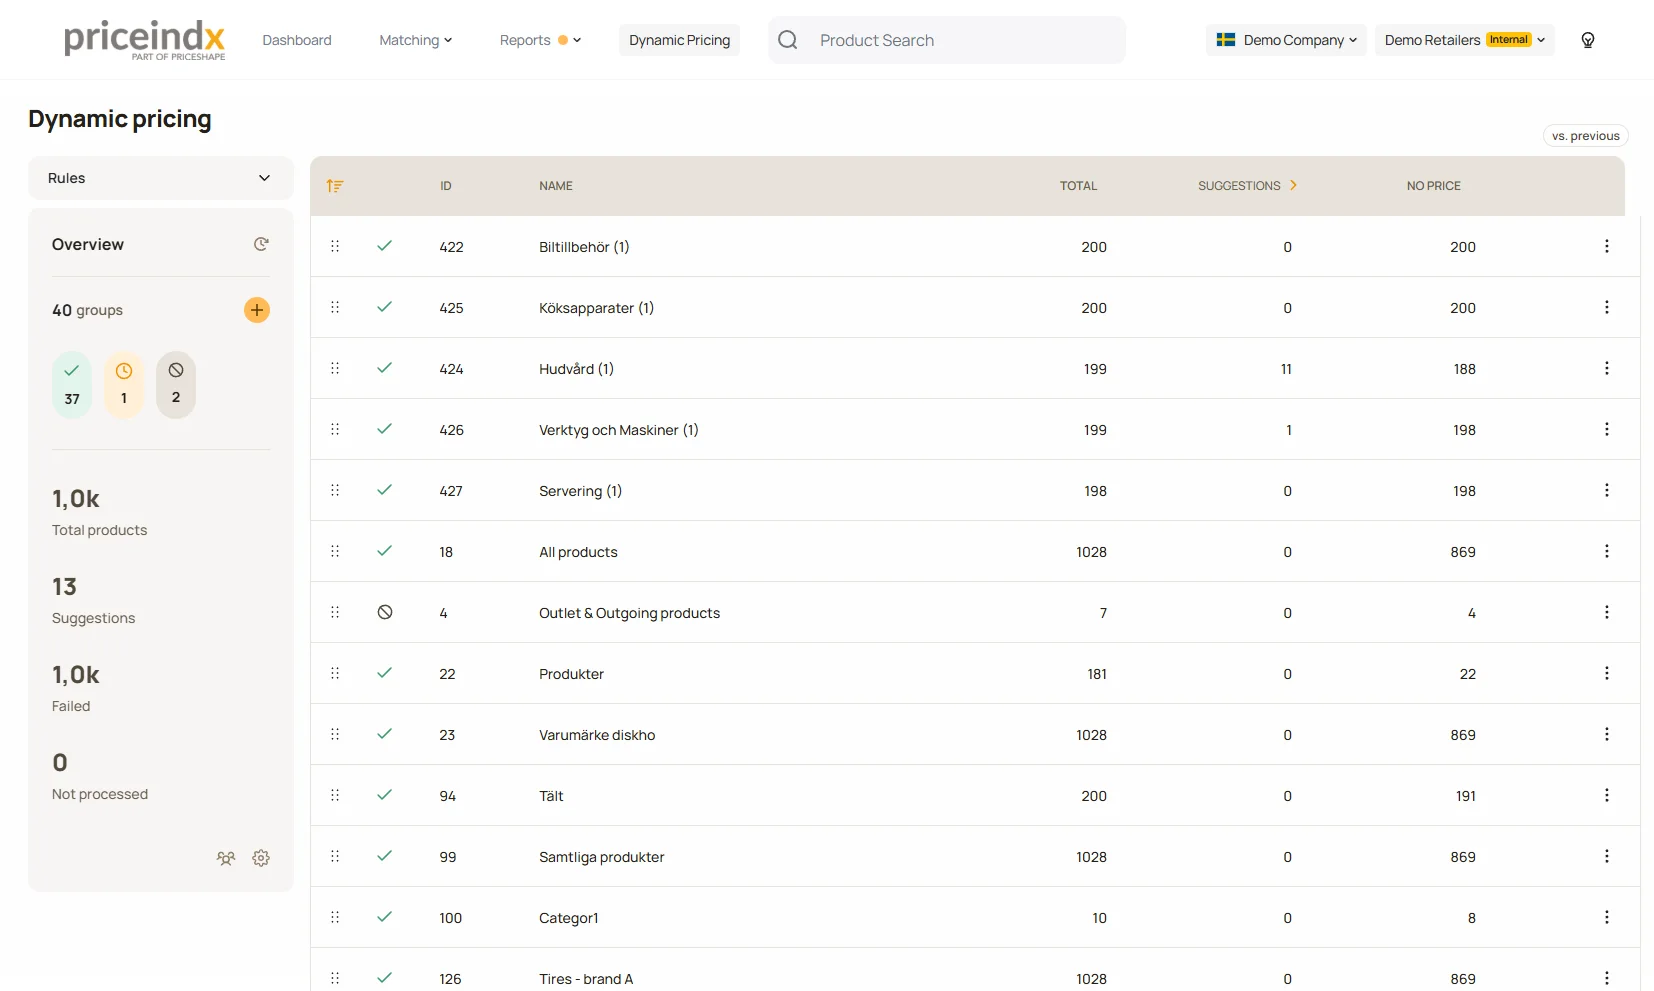The width and height of the screenshot is (1654, 991).
Task: Open the three-dot menu for Samtliga produkter
Action: pos(1607,856)
